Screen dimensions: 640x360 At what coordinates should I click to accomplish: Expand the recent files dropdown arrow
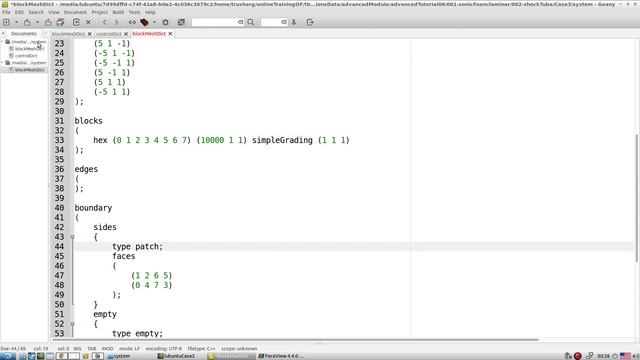(x=37, y=22)
